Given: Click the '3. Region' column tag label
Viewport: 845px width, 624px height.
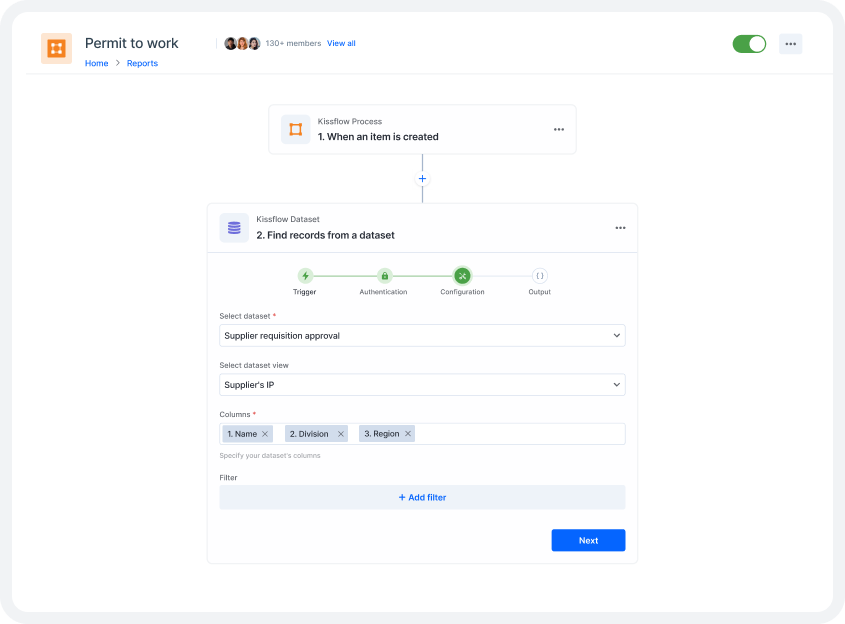Looking at the screenshot, I should pyautogui.click(x=382, y=434).
